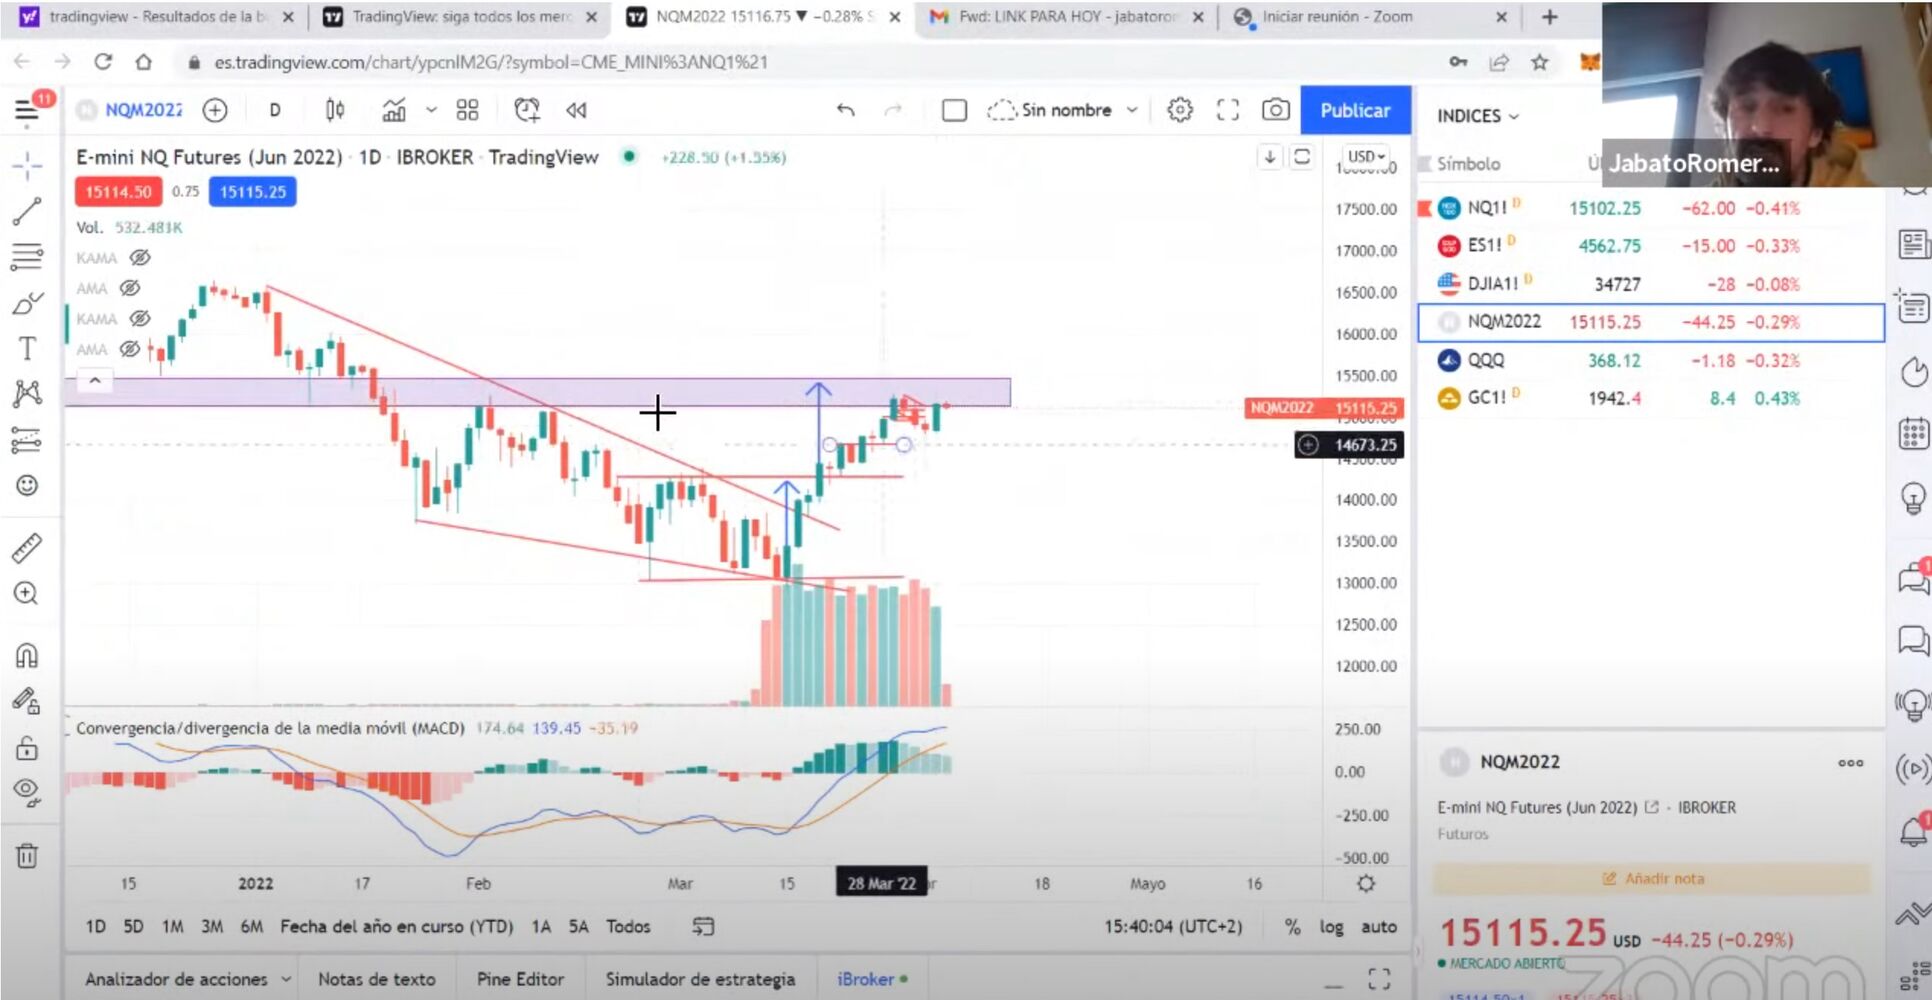Viewport: 1932px width, 1000px height.
Task: Take a chart snapshot with camera icon
Action: pyautogui.click(x=1275, y=110)
